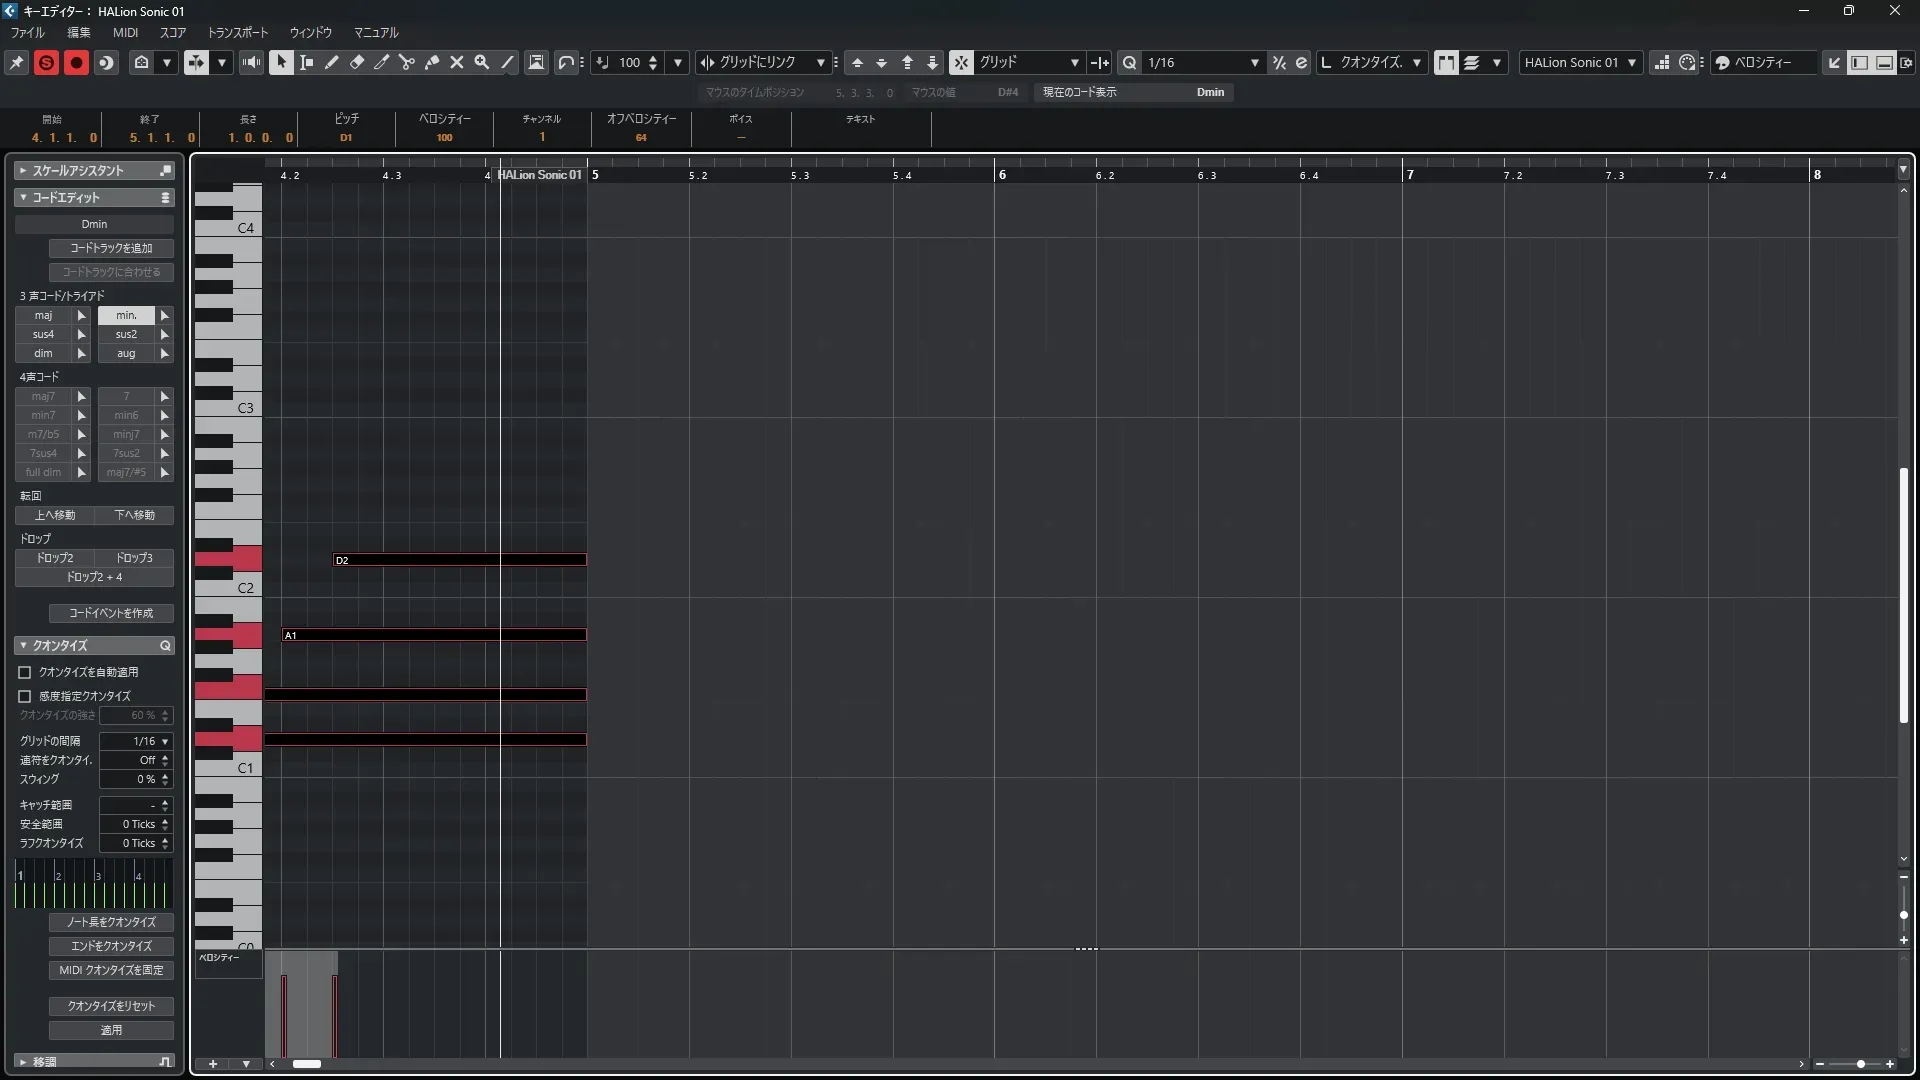
Task: Enable auto-apply quantize checkbox
Action: click(25, 672)
